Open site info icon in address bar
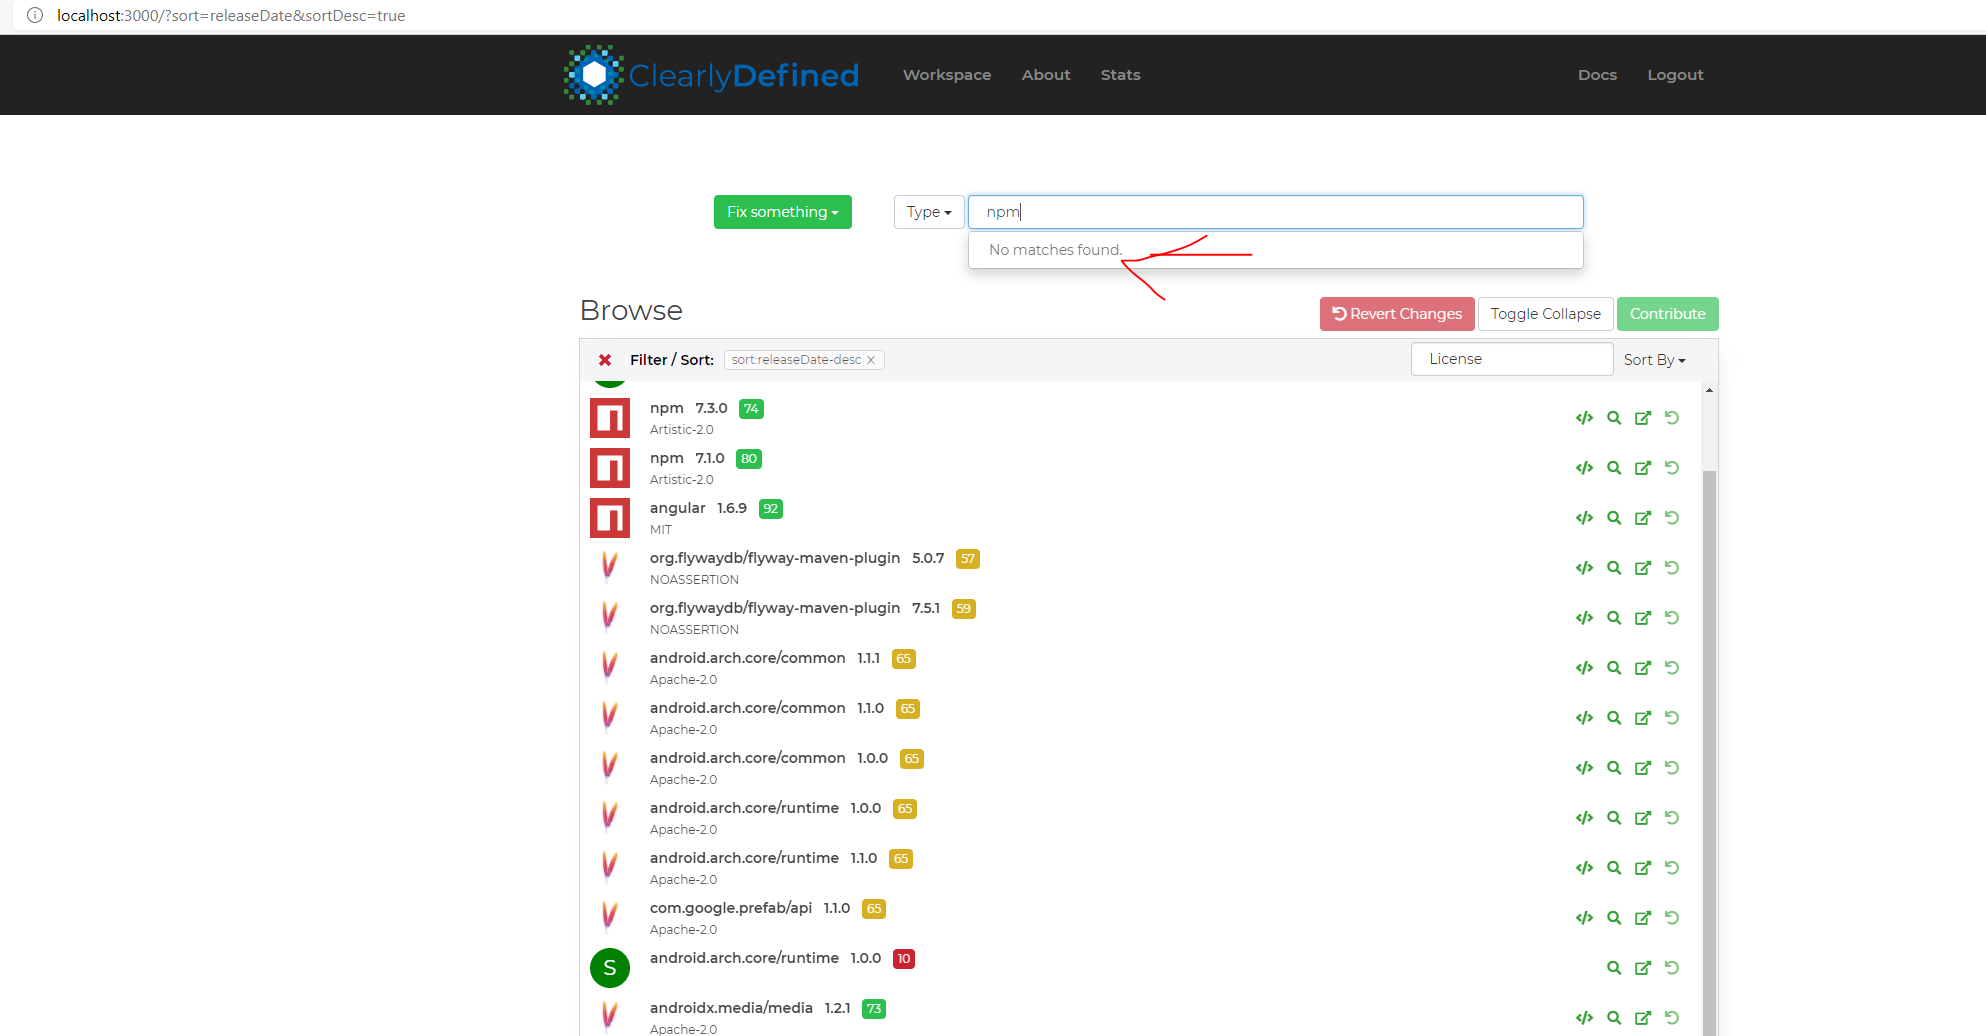1986x1036 pixels. coord(35,15)
